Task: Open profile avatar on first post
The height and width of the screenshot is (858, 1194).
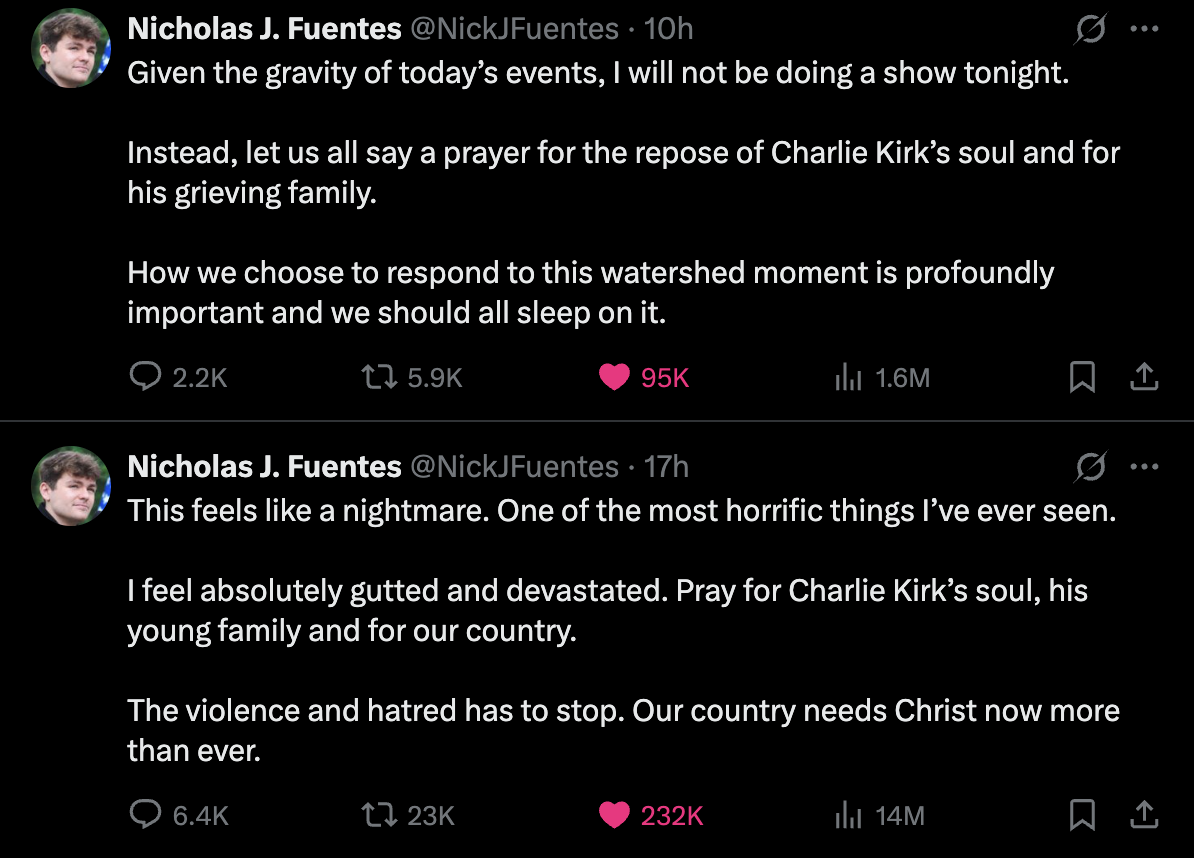Action: coord(70,51)
